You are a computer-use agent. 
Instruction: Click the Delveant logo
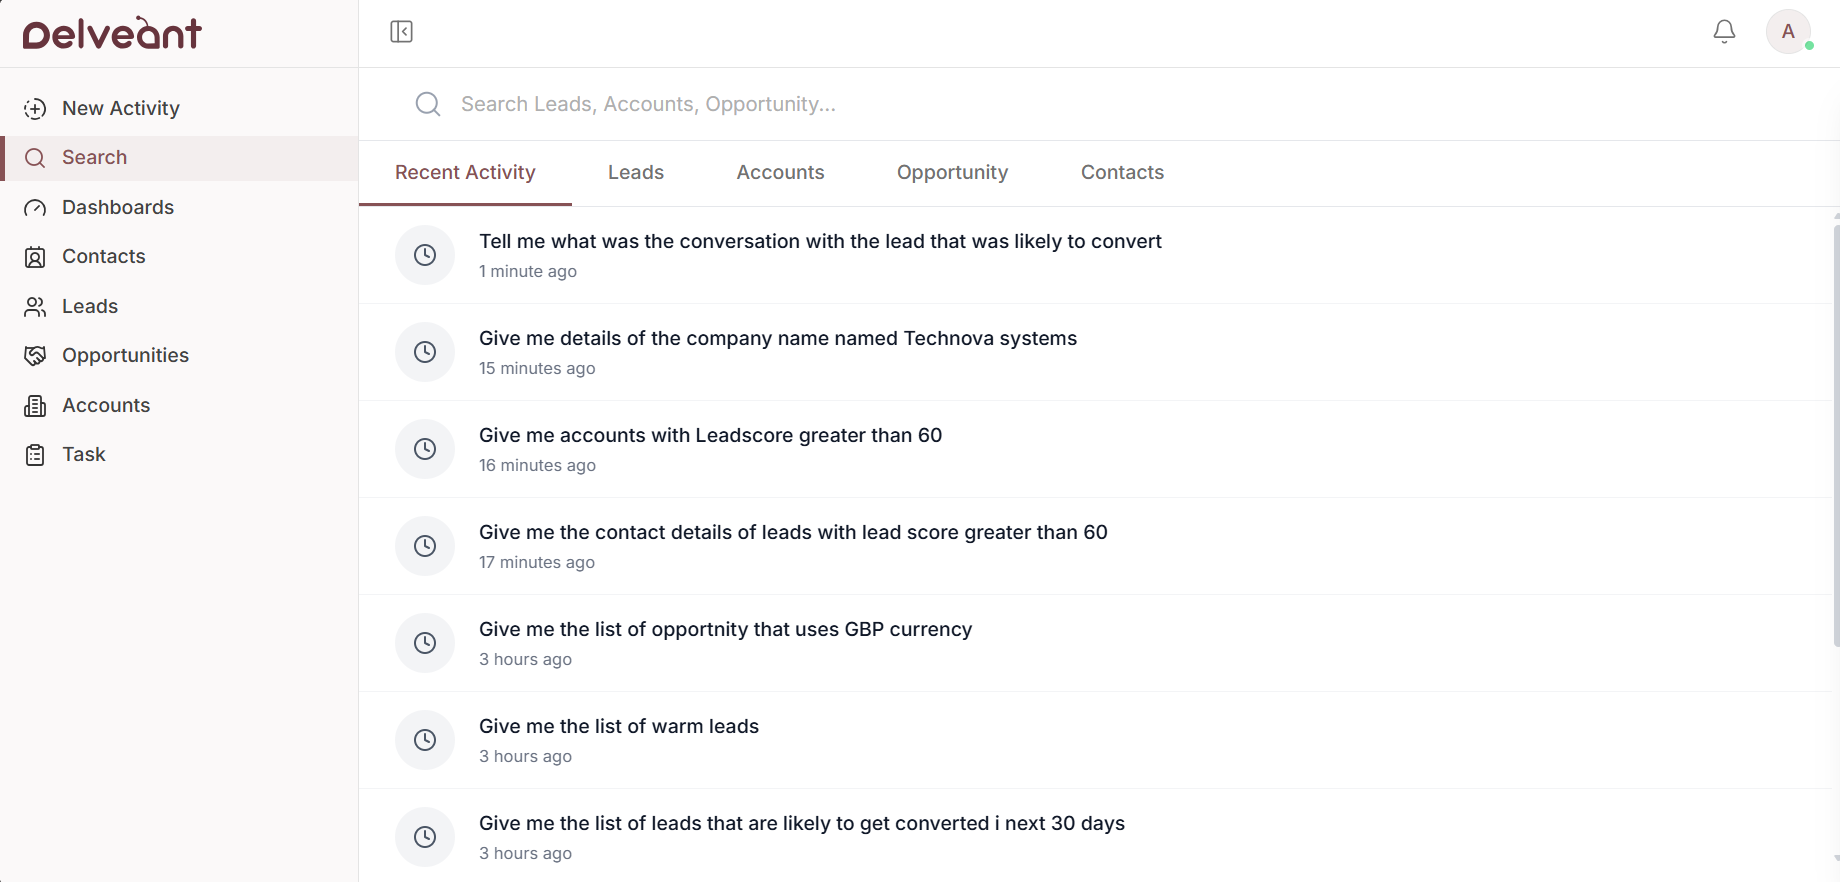tap(112, 34)
